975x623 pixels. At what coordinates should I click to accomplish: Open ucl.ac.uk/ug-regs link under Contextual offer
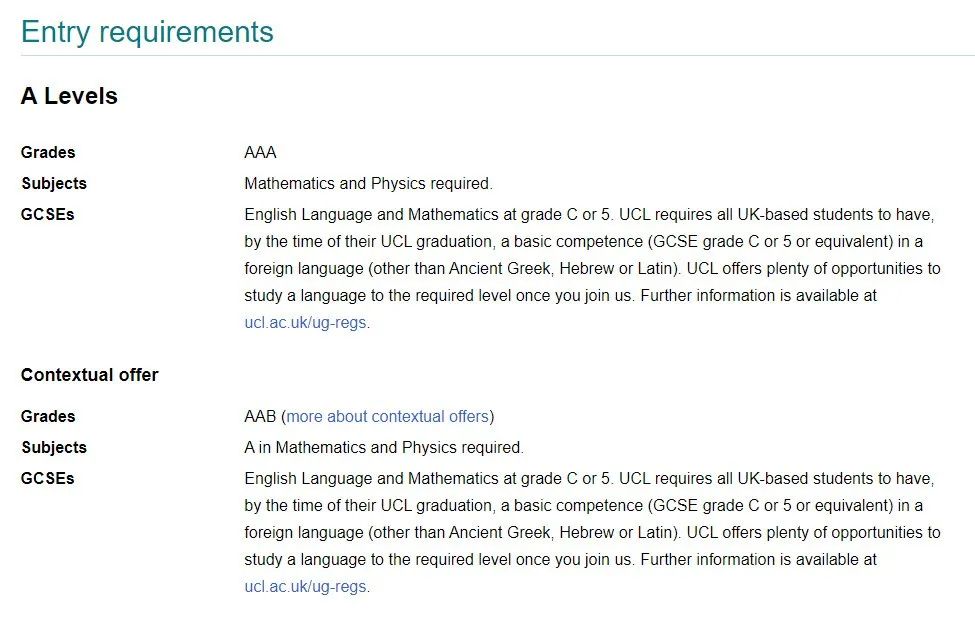[306, 587]
